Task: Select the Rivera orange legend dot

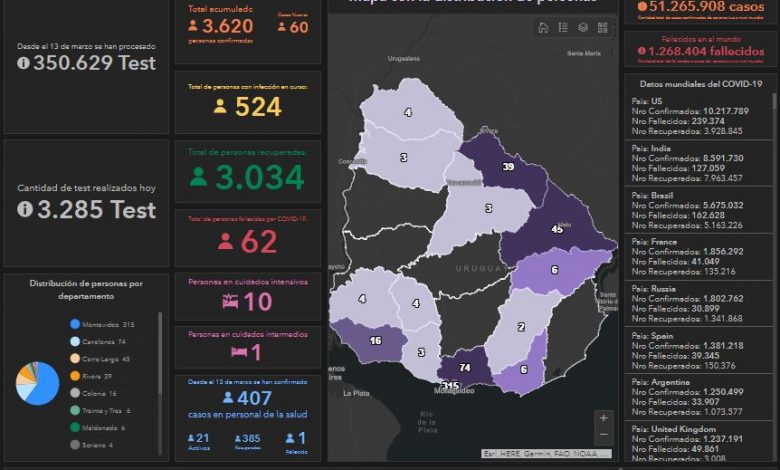Action: tap(76, 376)
